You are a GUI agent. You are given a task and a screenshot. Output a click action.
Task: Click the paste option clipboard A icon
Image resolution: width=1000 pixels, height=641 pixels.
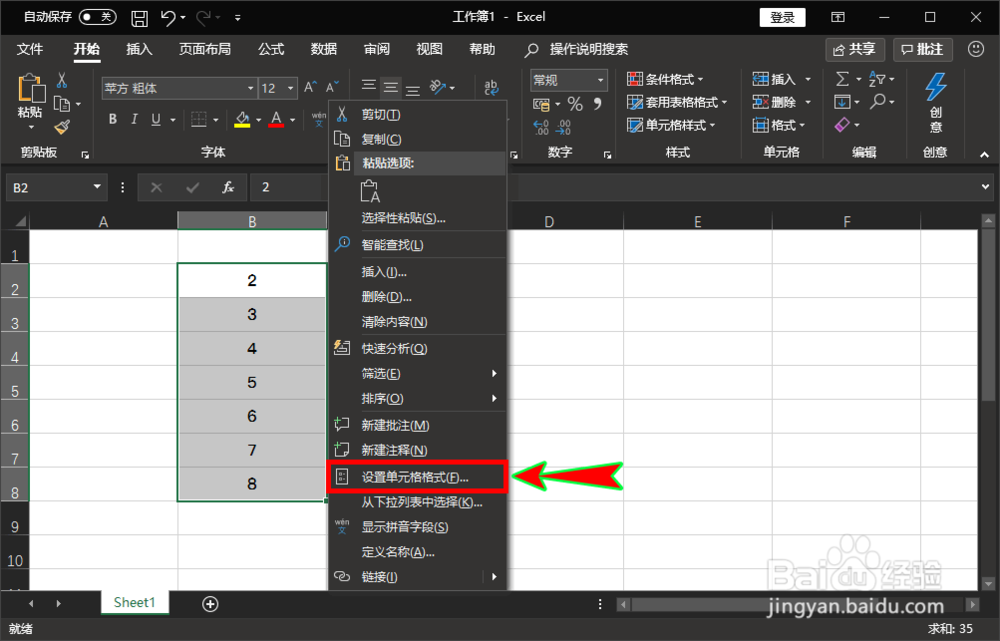click(x=370, y=191)
